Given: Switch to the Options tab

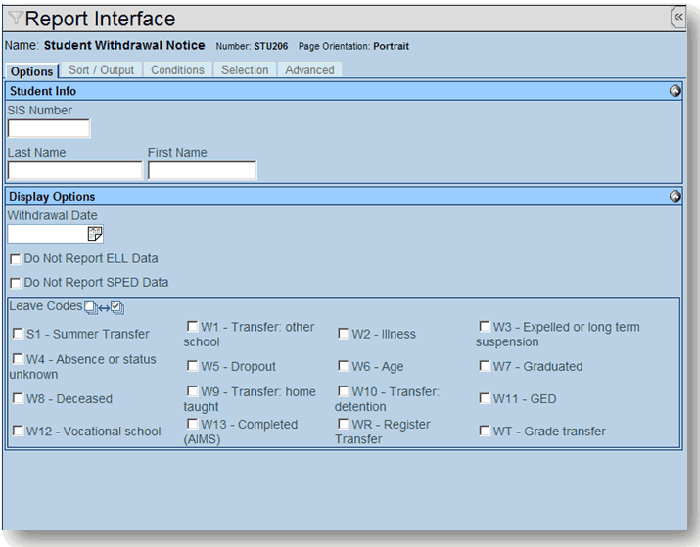Looking at the screenshot, I should click(x=32, y=71).
